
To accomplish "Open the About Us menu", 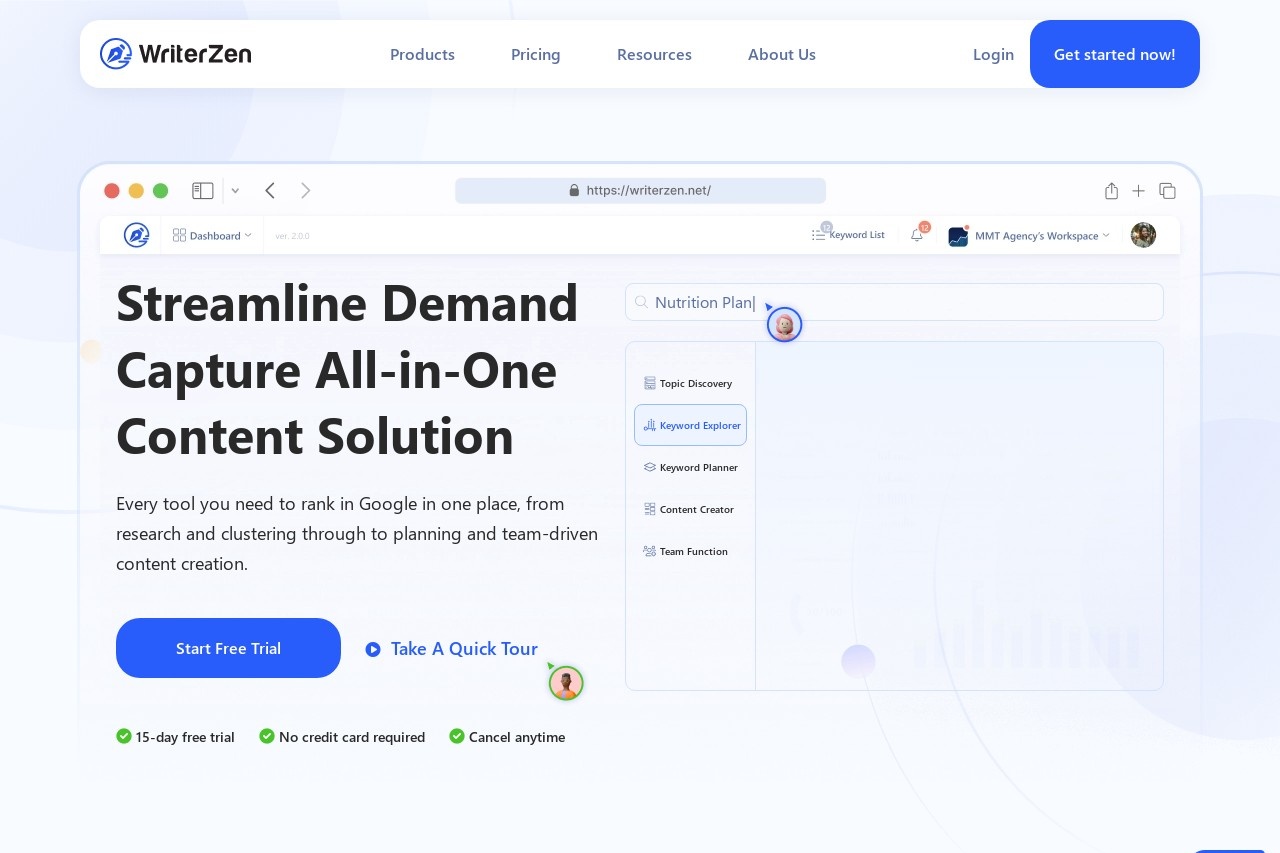I will pyautogui.click(x=782, y=54).
